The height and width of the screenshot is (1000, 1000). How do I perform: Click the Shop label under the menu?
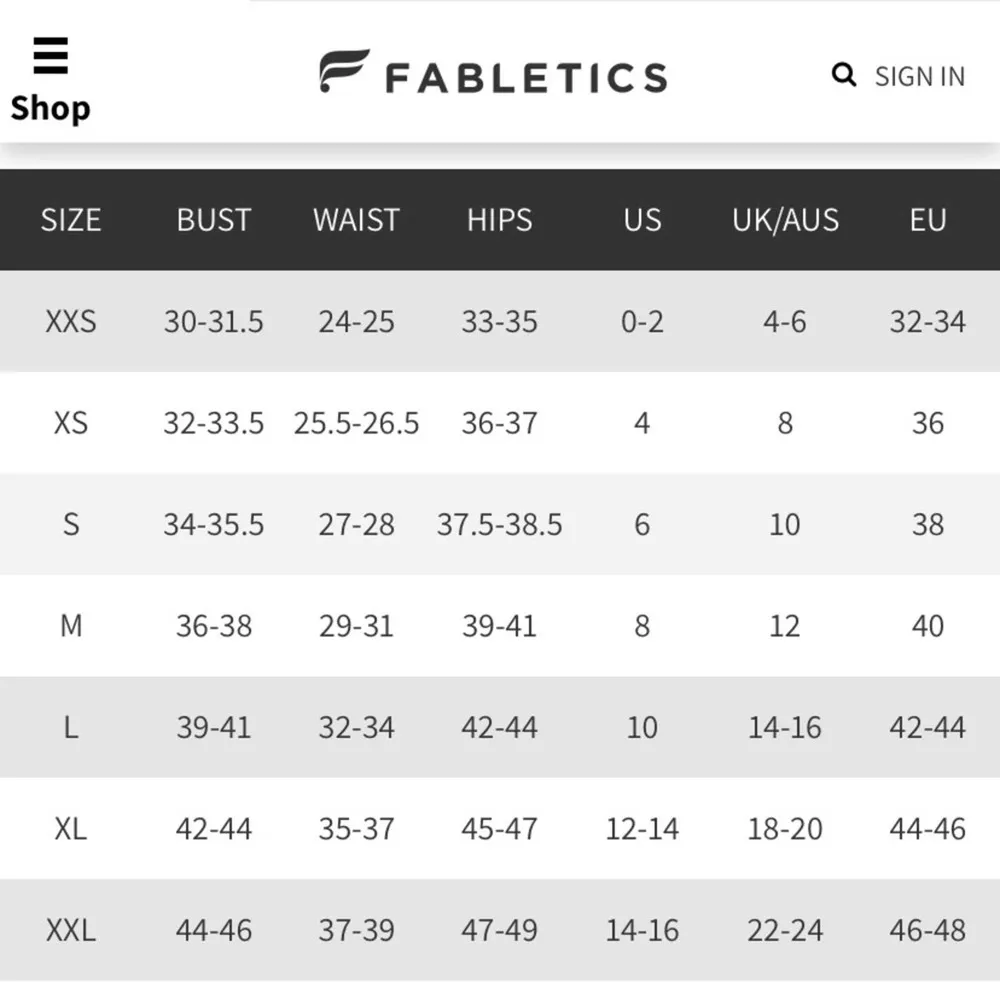[50, 107]
